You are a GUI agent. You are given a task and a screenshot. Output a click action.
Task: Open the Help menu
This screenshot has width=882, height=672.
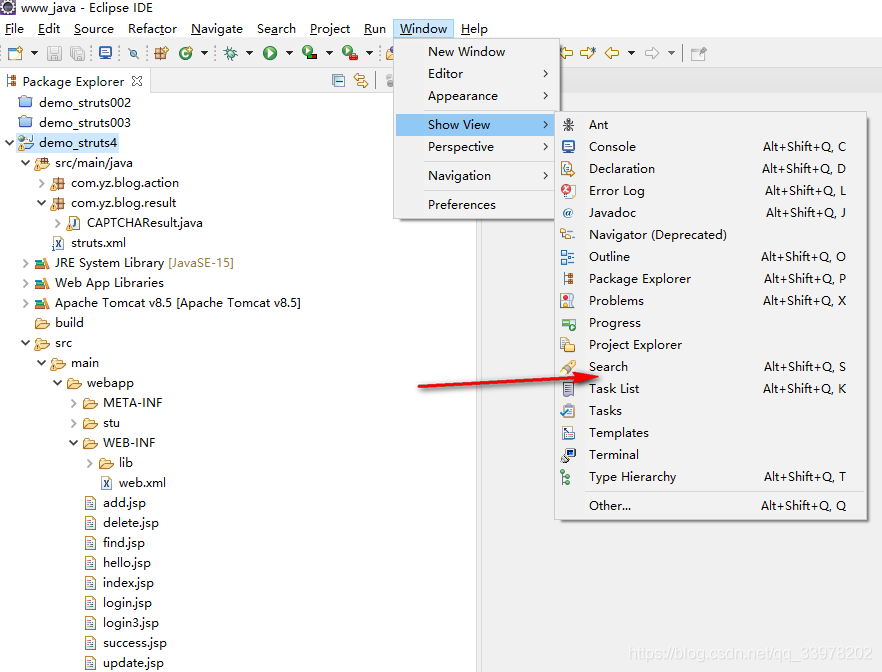click(x=474, y=29)
